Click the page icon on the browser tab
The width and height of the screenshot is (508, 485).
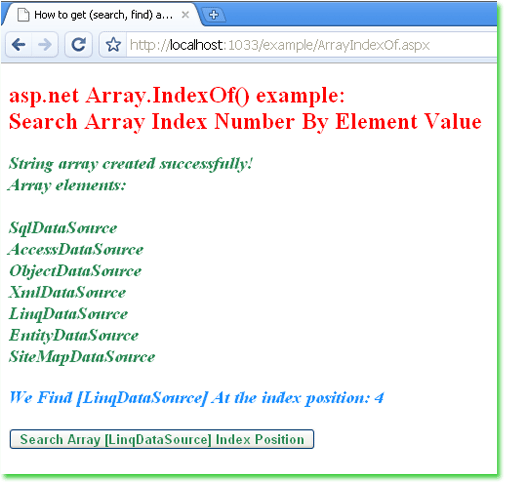[23, 15]
